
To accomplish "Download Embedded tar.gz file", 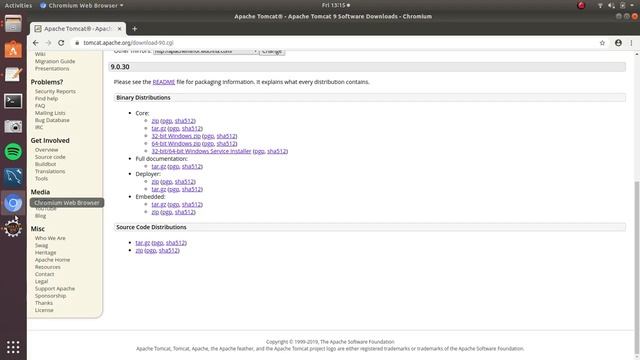I will (159, 204).
